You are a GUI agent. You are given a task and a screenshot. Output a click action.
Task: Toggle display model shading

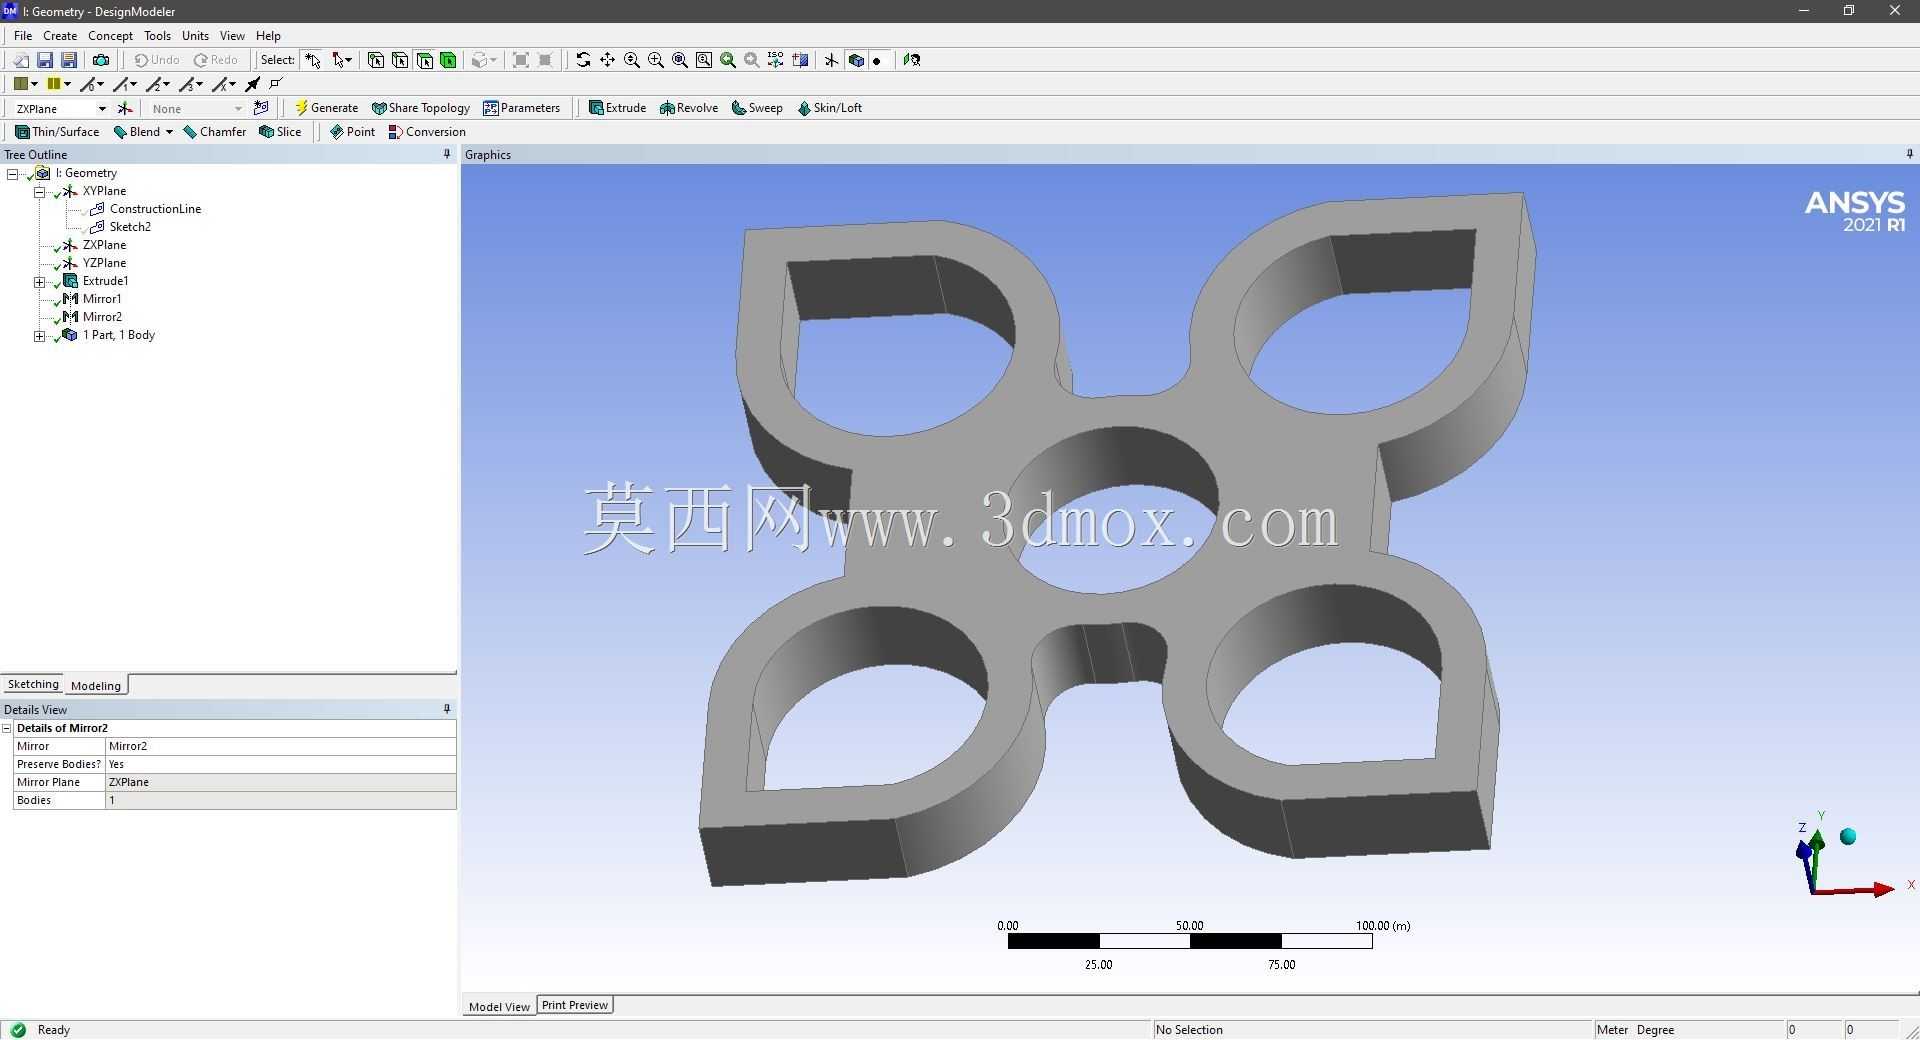856,60
